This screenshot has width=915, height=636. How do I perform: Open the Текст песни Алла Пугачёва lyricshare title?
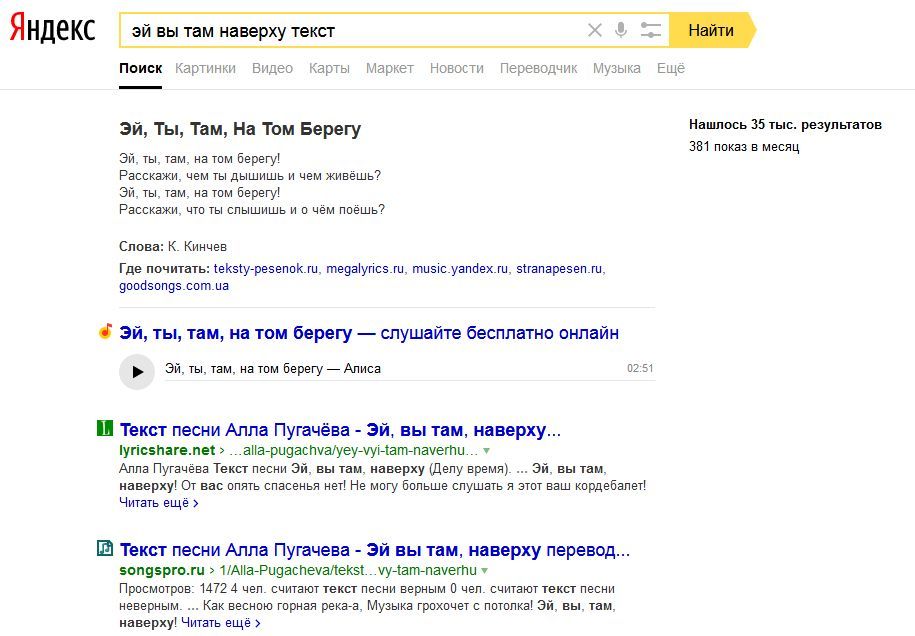coord(340,430)
